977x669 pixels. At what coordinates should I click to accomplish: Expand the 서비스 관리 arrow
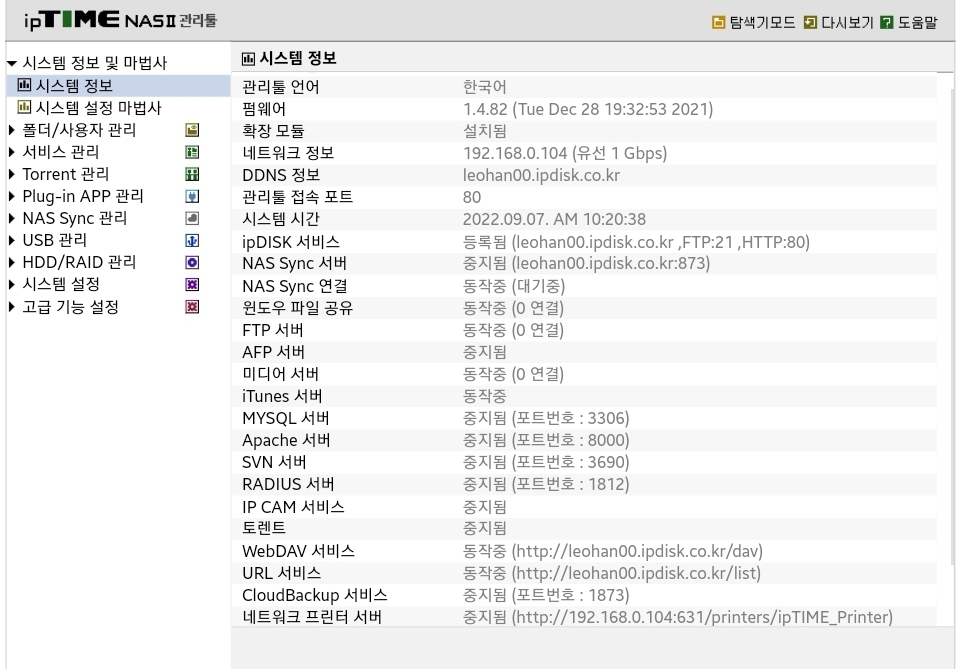tap(11, 152)
